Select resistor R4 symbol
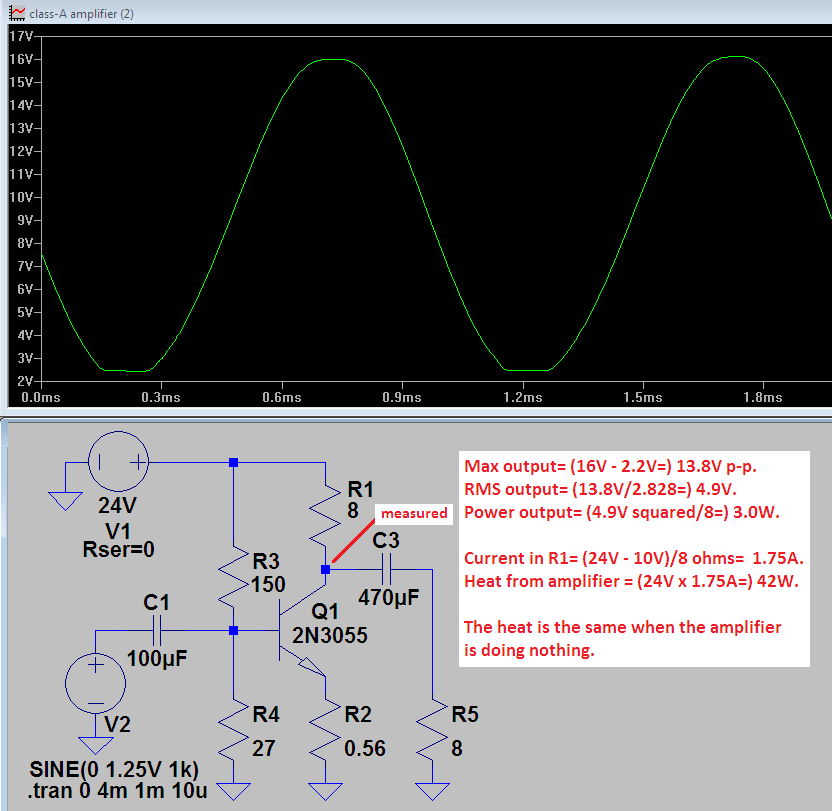The height and width of the screenshot is (811, 832). click(x=233, y=730)
